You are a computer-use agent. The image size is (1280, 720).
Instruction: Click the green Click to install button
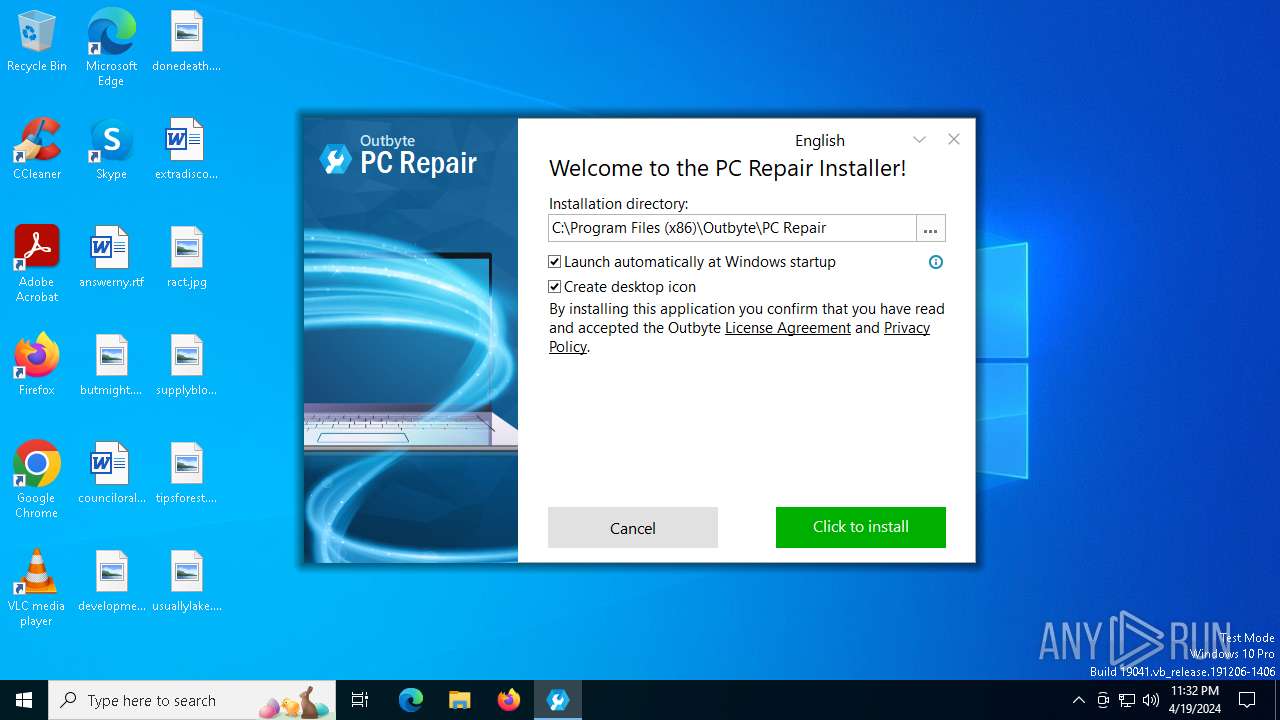point(860,527)
